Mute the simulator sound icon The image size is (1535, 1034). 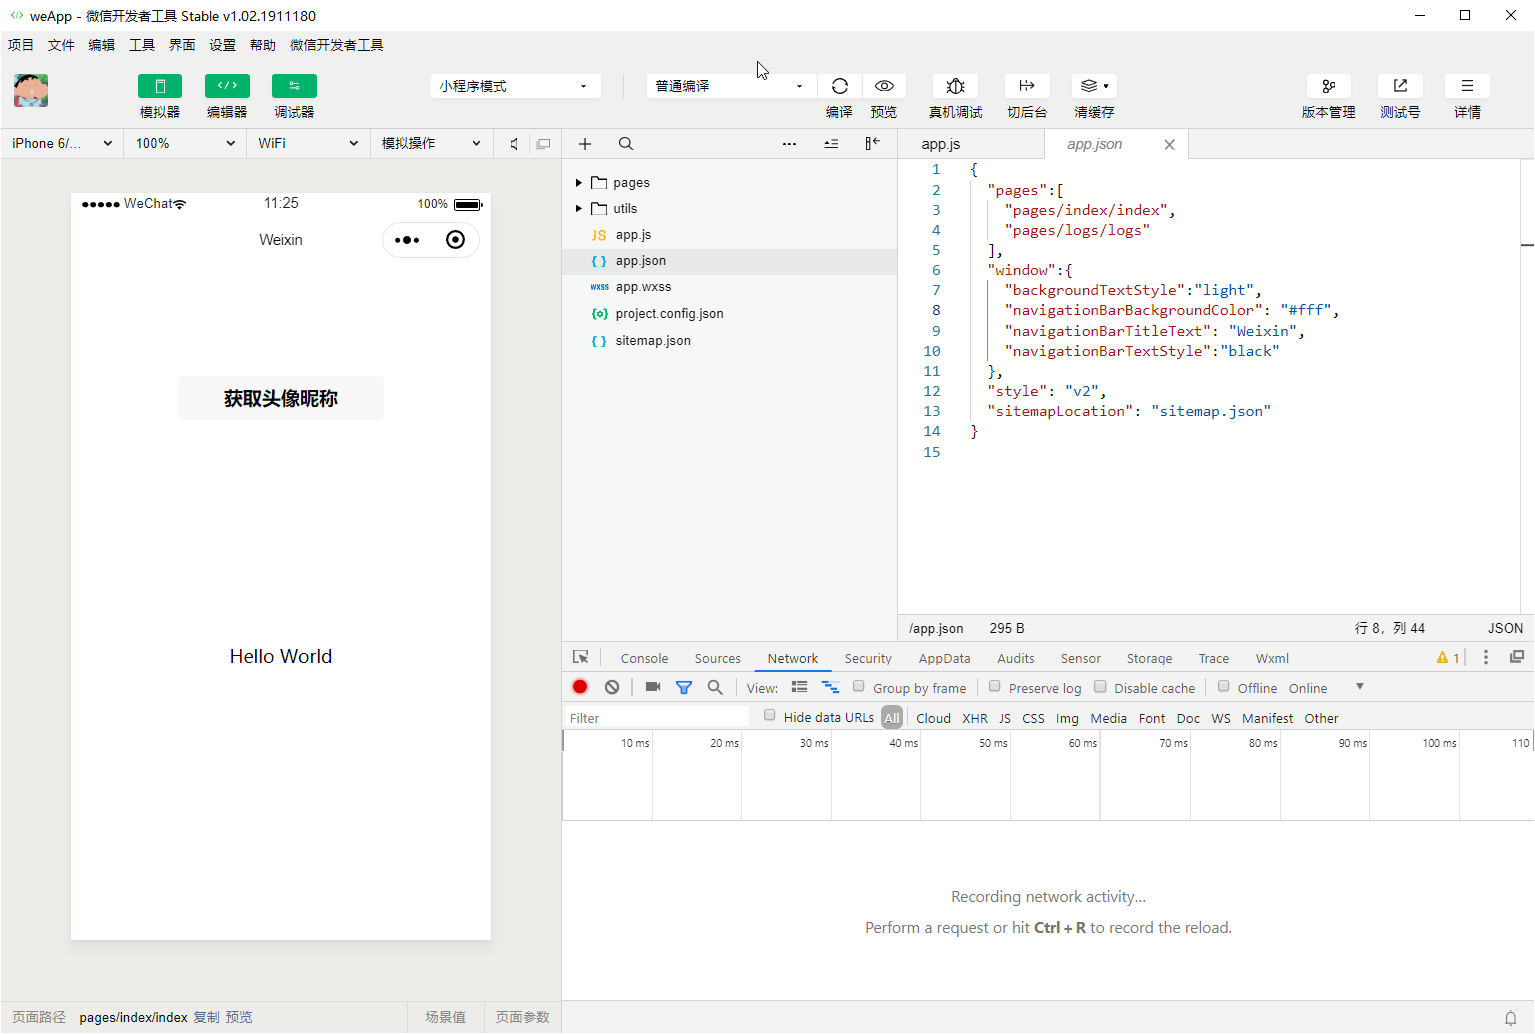pyautogui.click(x=514, y=144)
